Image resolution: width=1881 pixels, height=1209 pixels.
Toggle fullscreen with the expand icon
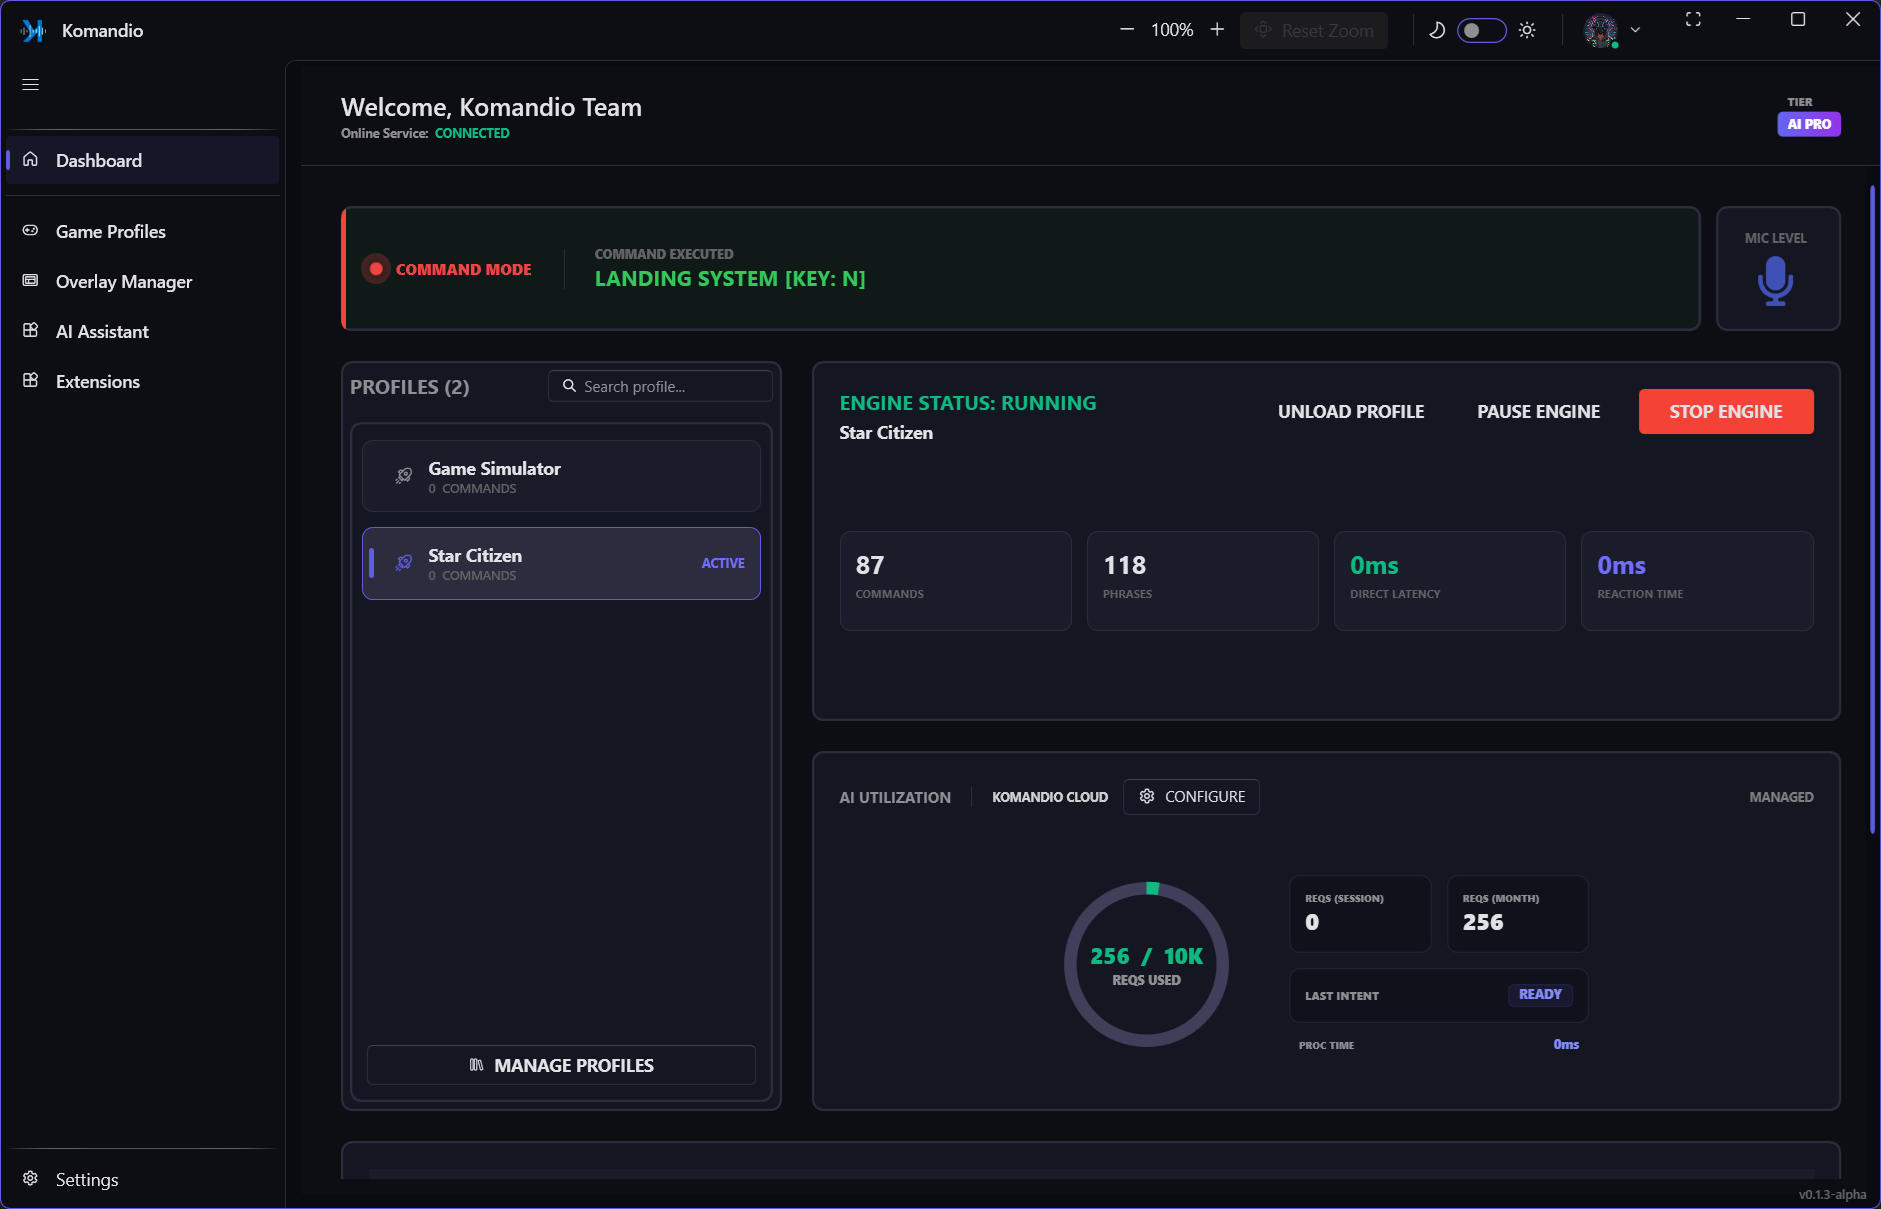(x=1693, y=20)
